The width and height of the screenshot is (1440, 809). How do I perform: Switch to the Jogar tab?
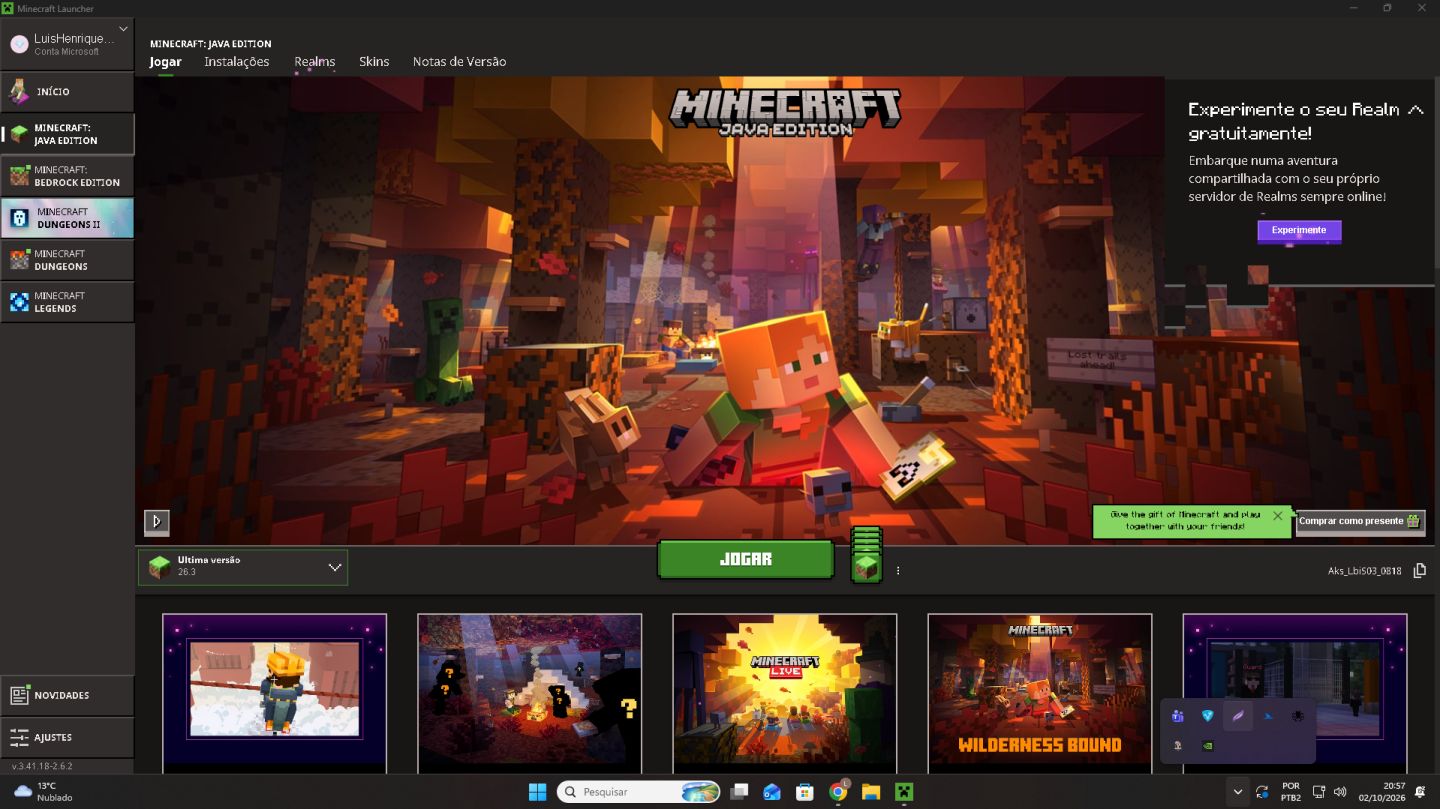click(166, 62)
